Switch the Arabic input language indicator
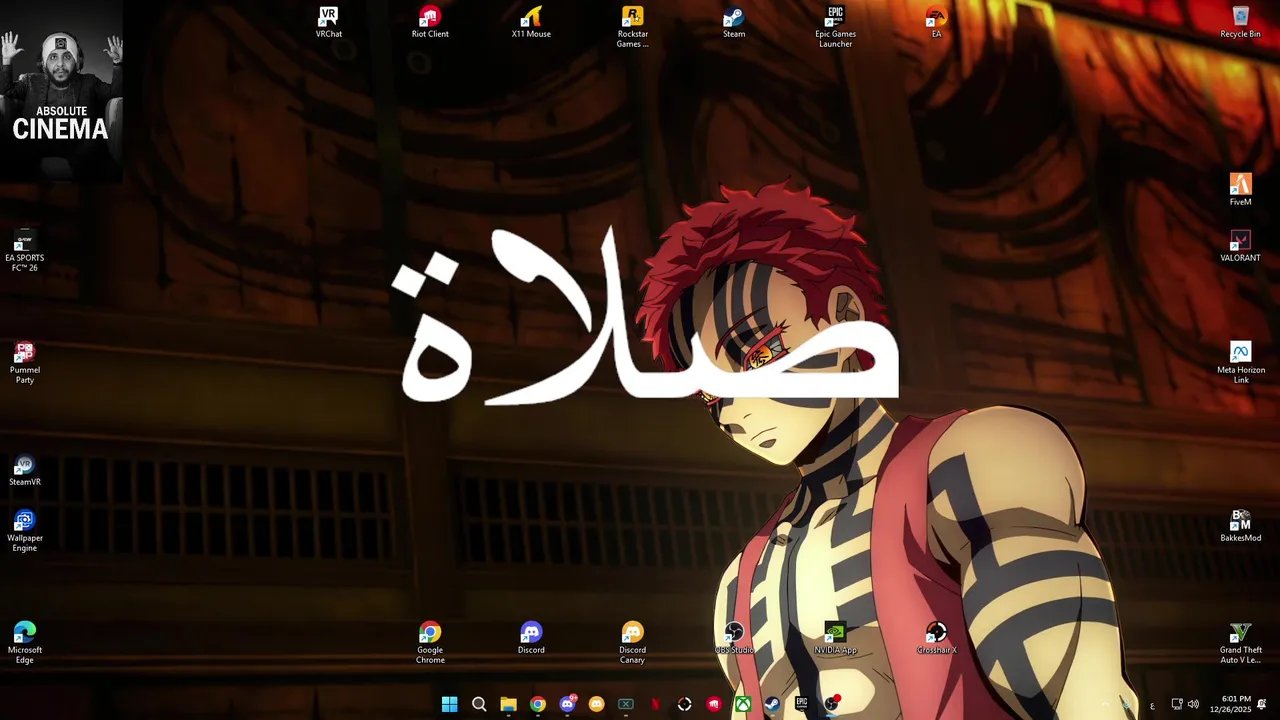This screenshot has width=1280, height=720. tap(1152, 705)
